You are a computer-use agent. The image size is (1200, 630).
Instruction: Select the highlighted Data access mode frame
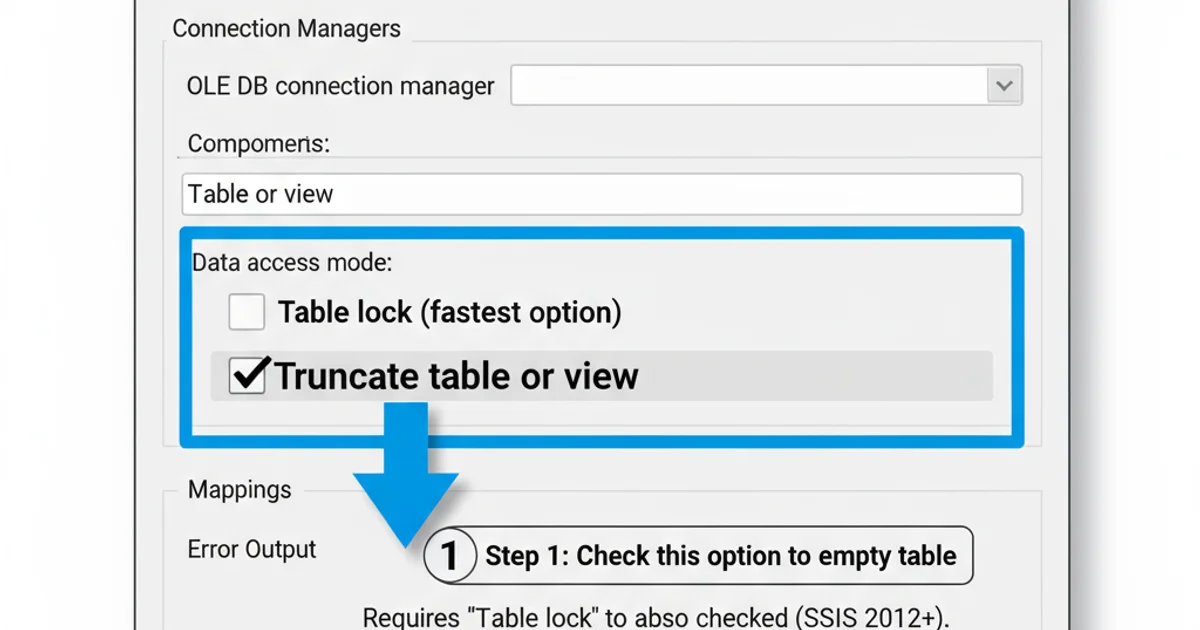click(600, 335)
